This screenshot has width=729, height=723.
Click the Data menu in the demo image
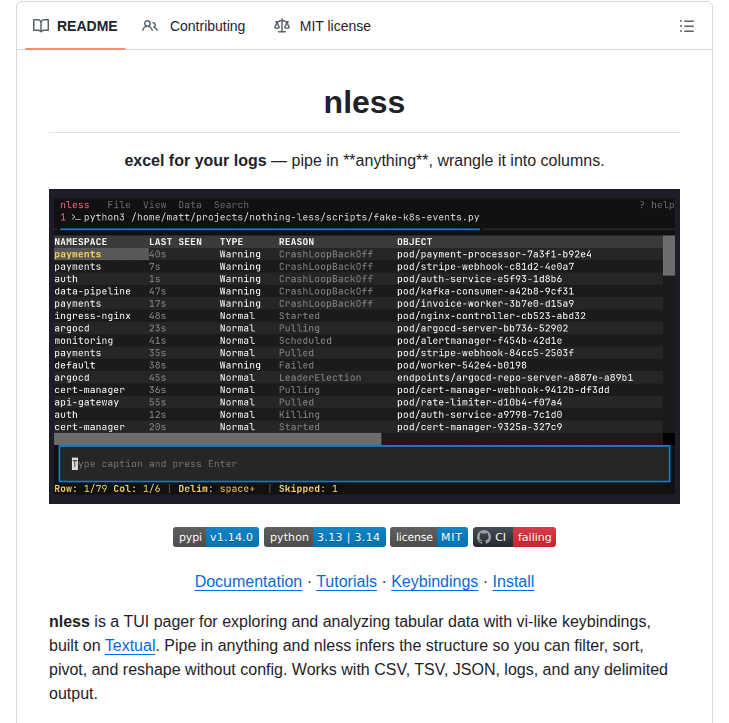(190, 205)
